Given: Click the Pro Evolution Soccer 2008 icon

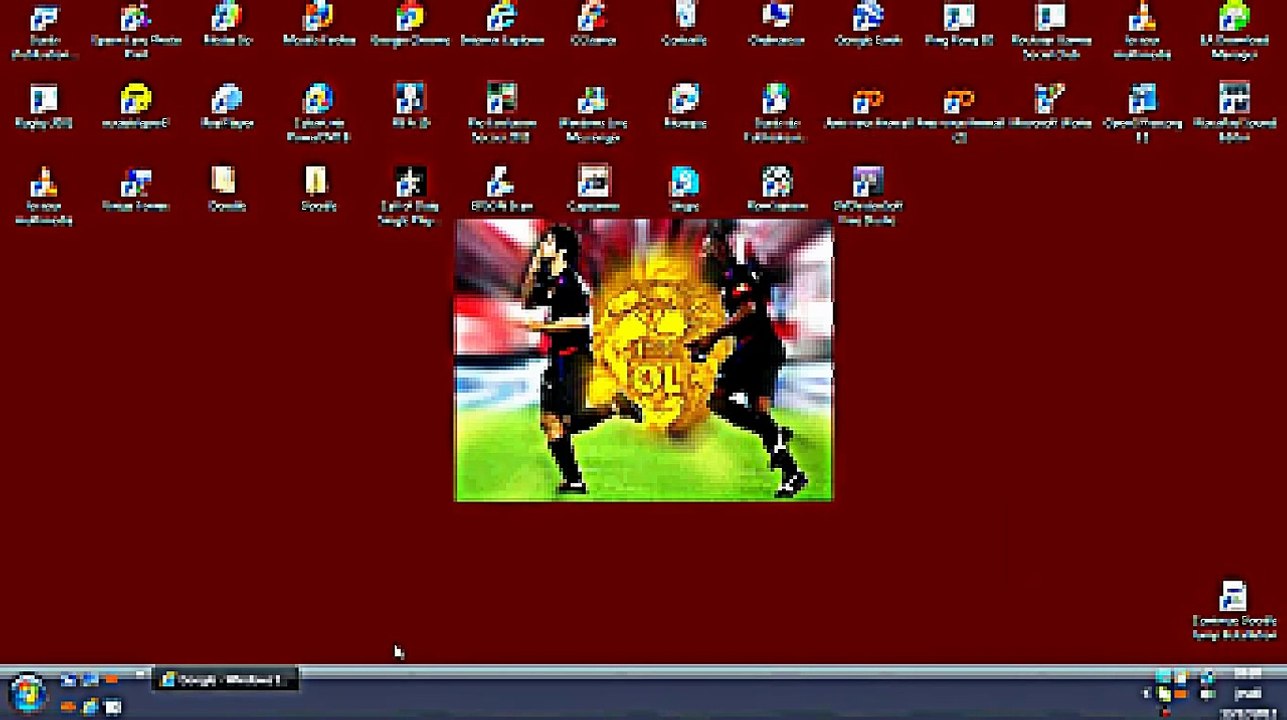Looking at the screenshot, I should click(502, 113).
